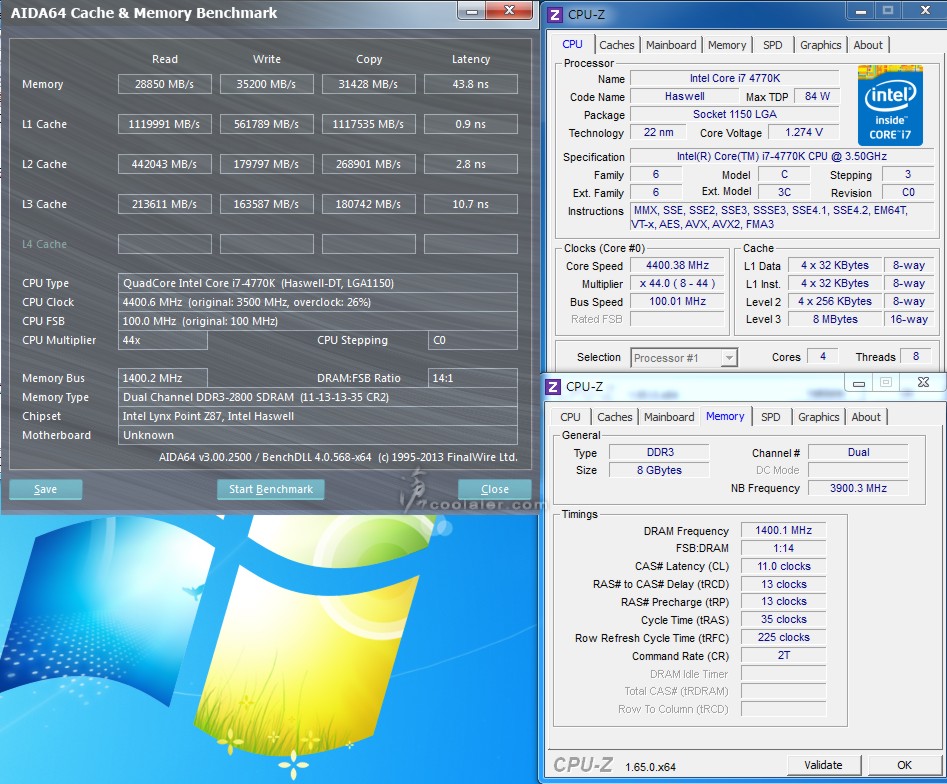Click the Close button in AIDA64 benchmark window

pos(495,489)
